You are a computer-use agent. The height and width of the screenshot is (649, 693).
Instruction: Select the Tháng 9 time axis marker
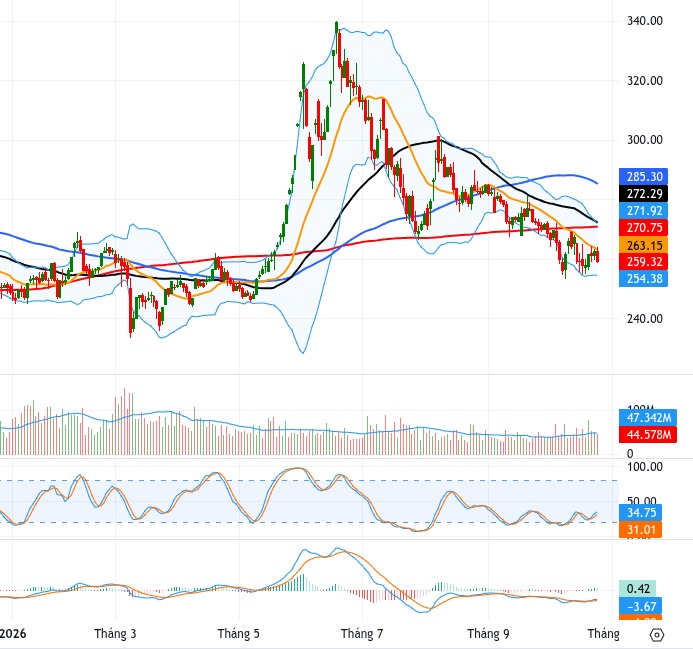488,634
